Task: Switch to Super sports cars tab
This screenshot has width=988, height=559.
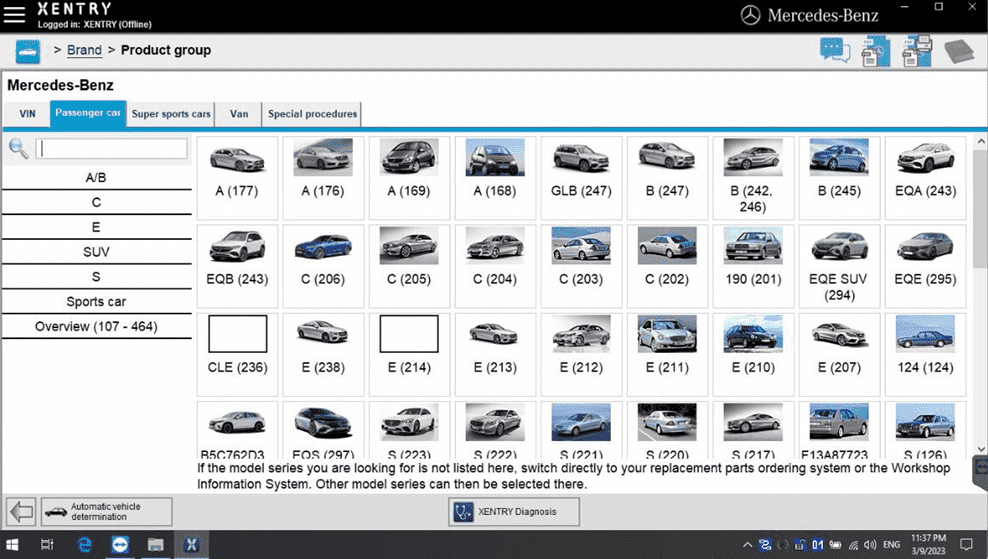Action: coord(171,114)
